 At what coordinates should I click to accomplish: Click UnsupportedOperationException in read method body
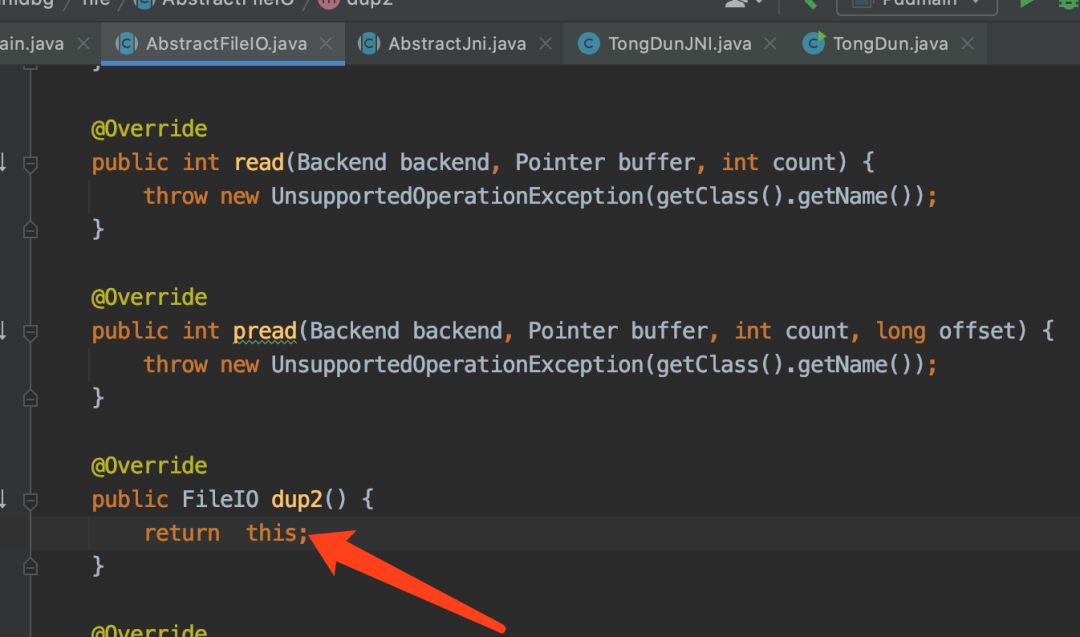point(457,196)
